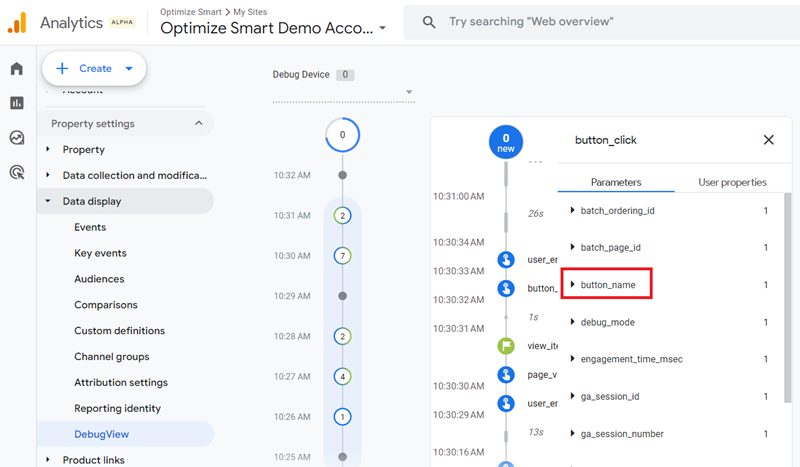The image size is (800, 467).
Task: Collapse the Data display tree item
Action: 48,201
